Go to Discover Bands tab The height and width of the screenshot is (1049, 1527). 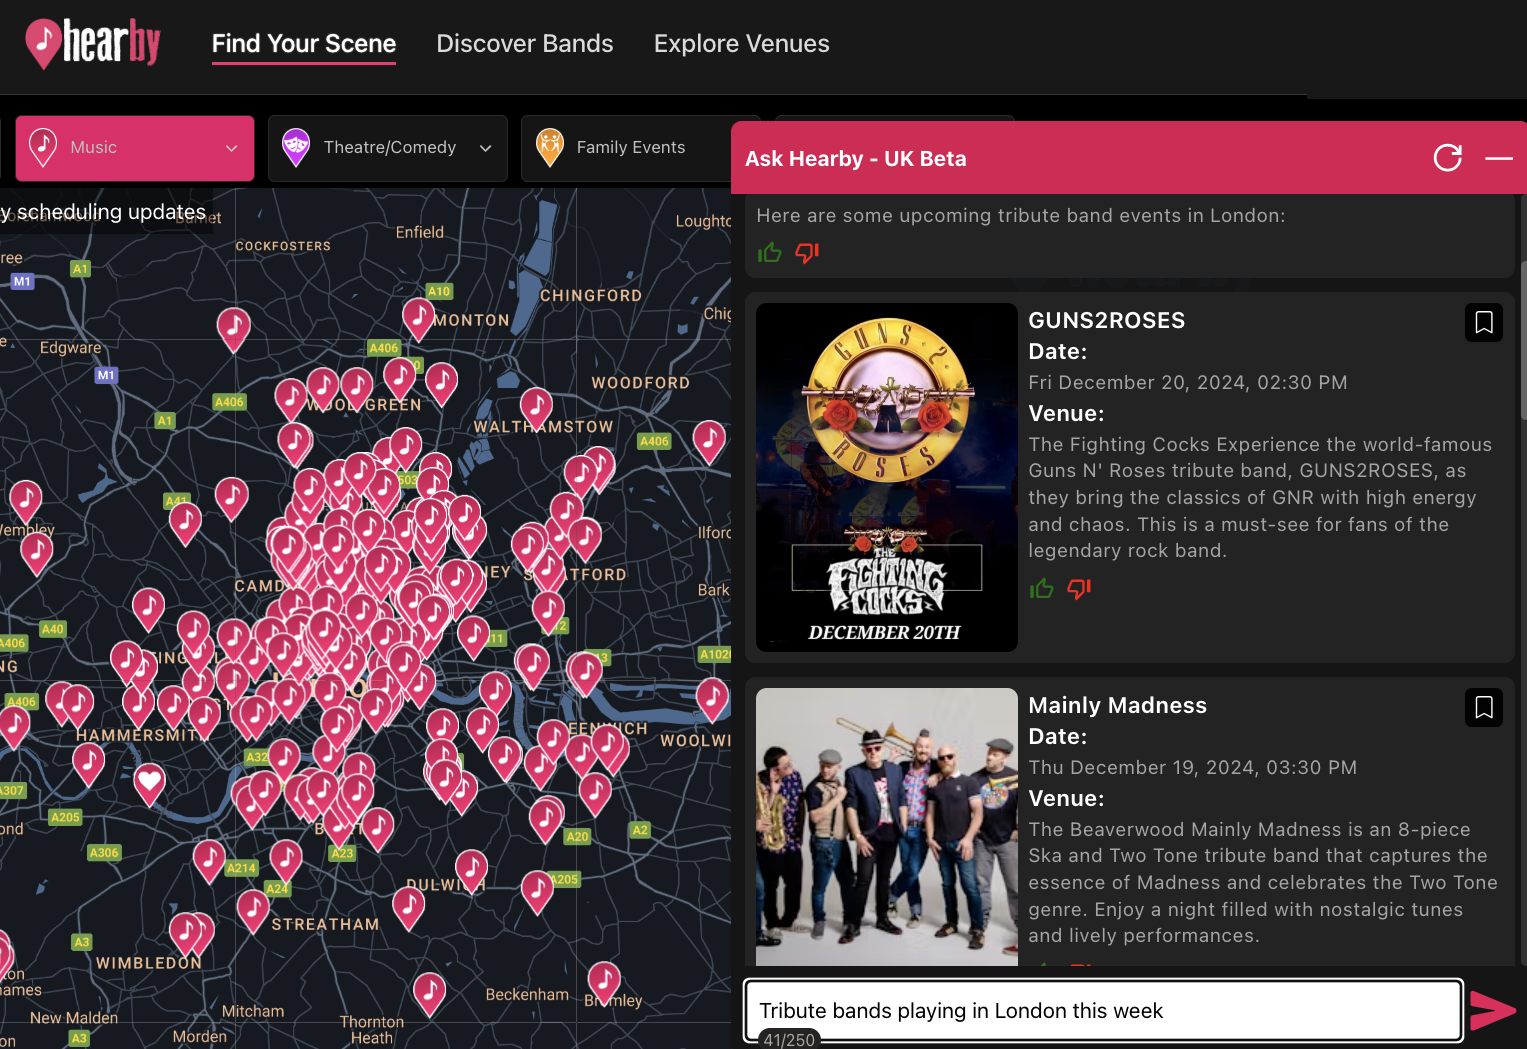(x=525, y=43)
